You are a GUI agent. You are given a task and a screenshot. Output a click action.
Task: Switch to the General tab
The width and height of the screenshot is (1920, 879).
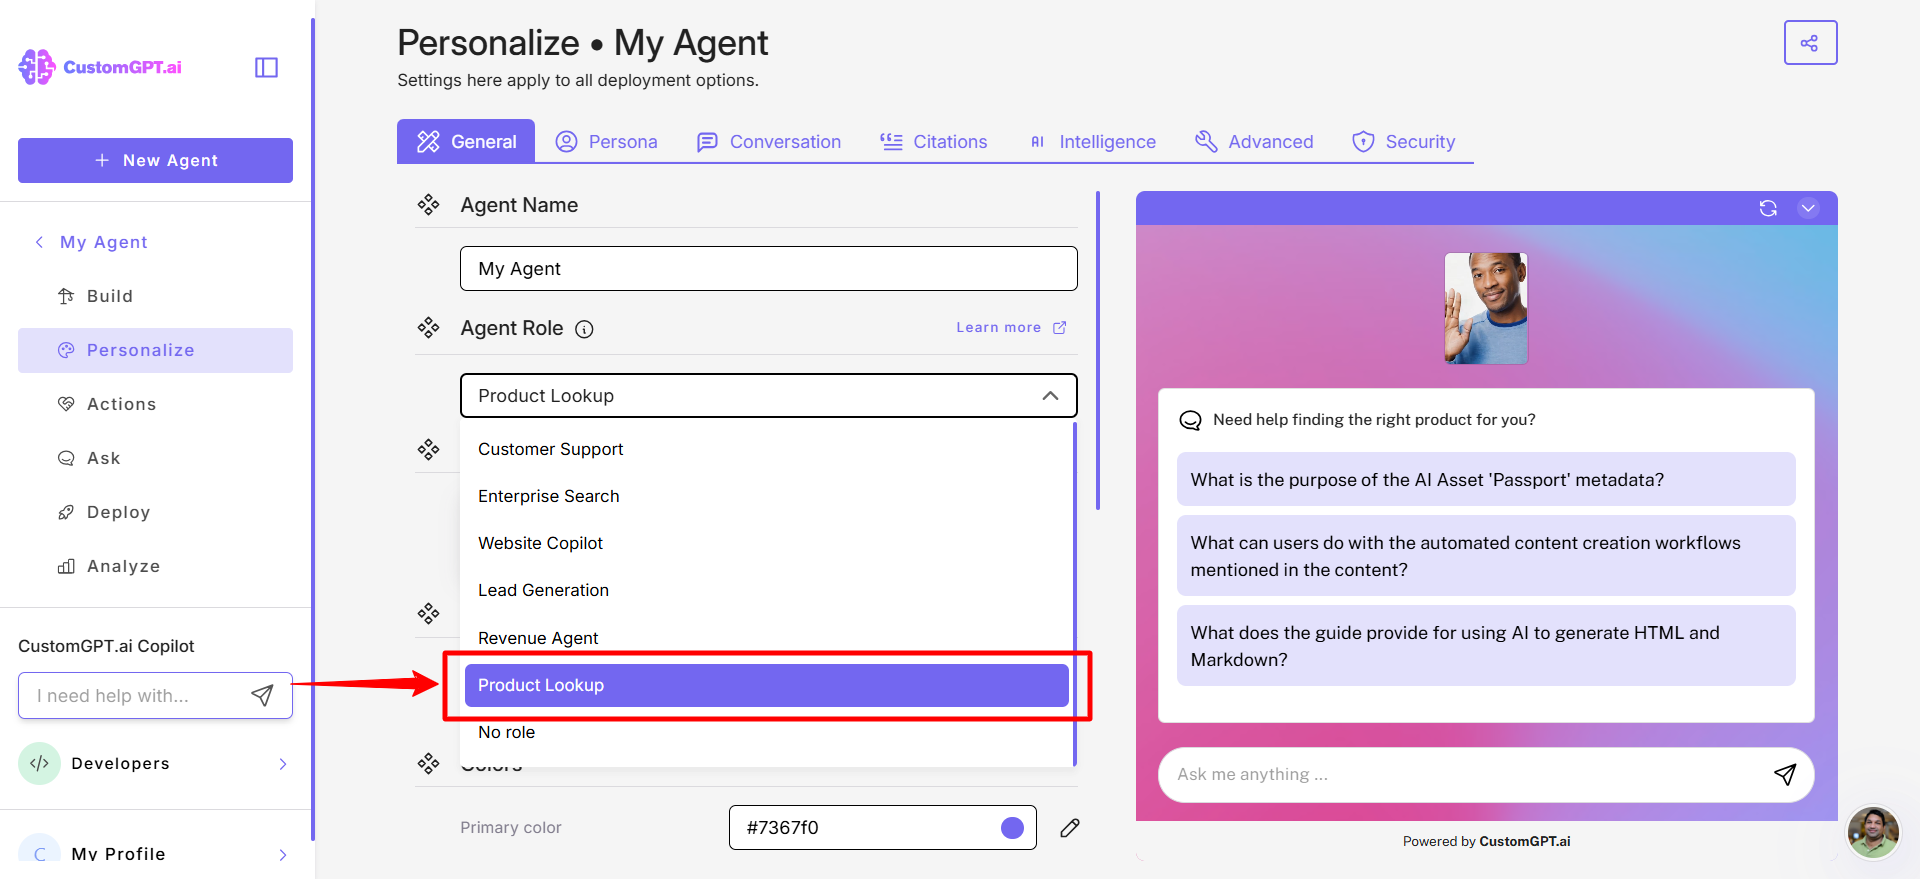(x=466, y=141)
